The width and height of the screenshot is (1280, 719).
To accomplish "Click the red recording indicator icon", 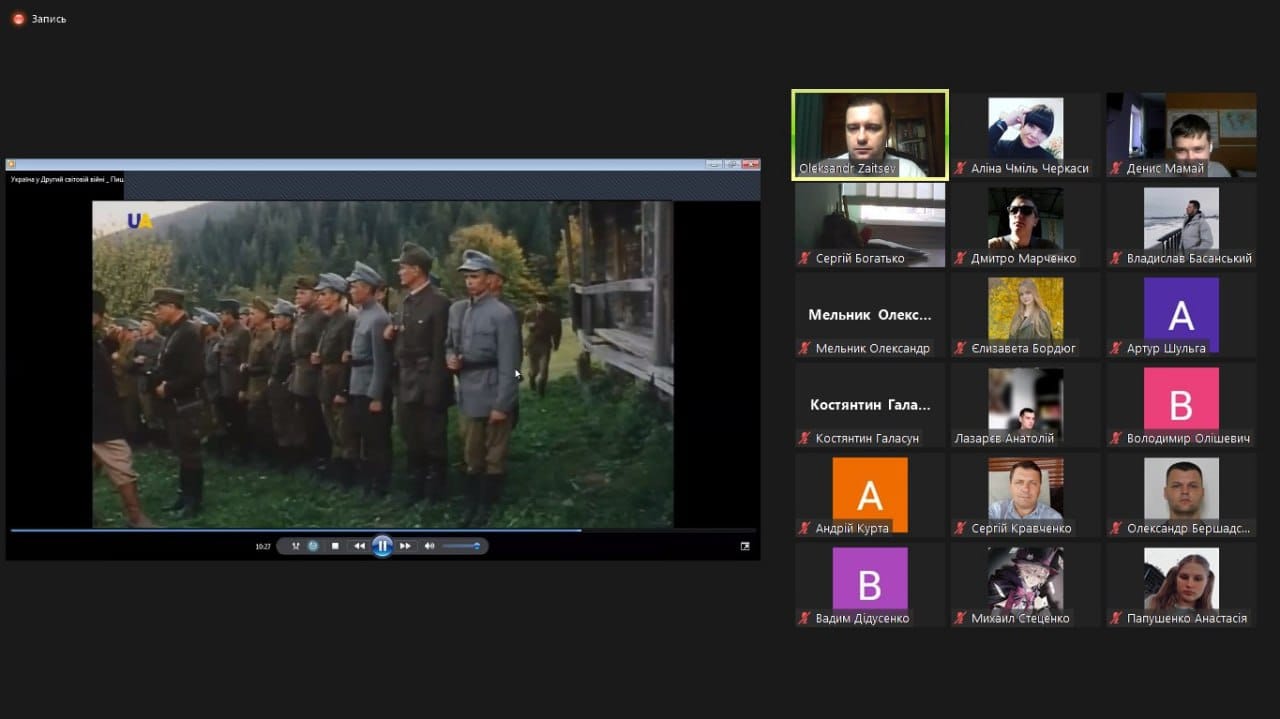I will [x=18, y=19].
